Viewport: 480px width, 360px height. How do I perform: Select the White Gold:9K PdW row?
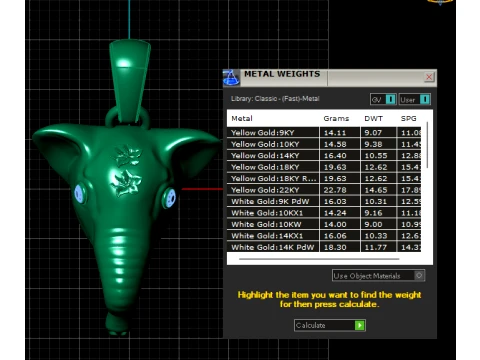tap(324, 201)
